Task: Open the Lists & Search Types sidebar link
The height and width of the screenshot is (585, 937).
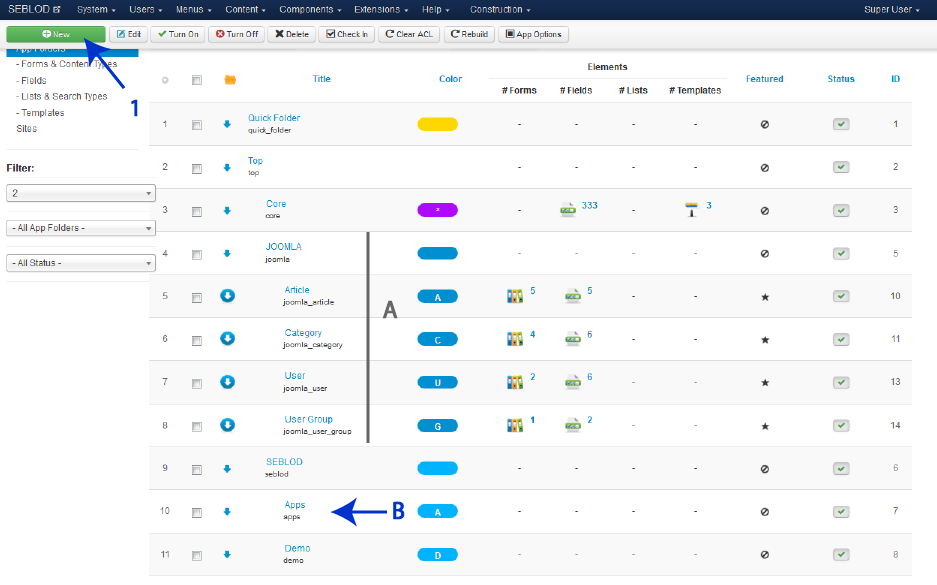Action: (x=64, y=96)
